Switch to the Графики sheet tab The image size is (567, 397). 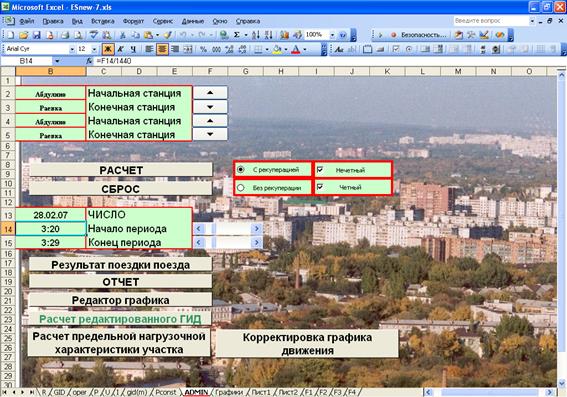tap(229, 392)
